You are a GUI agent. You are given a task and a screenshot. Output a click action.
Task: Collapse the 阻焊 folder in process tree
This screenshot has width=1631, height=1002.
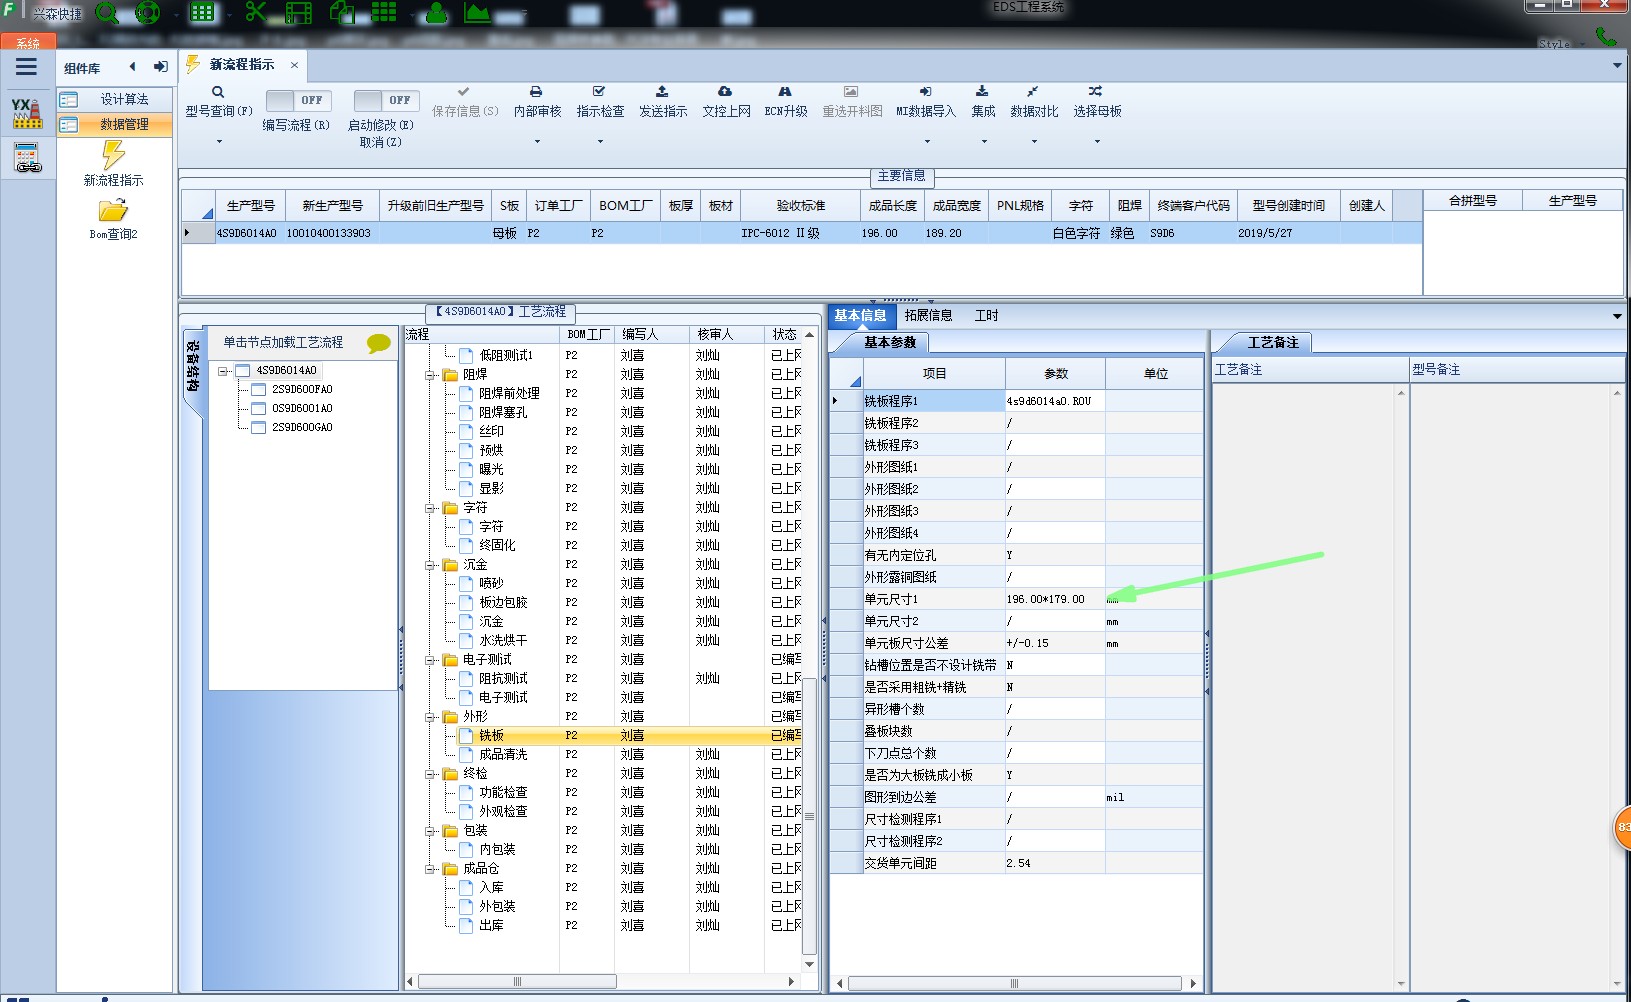[x=430, y=375]
